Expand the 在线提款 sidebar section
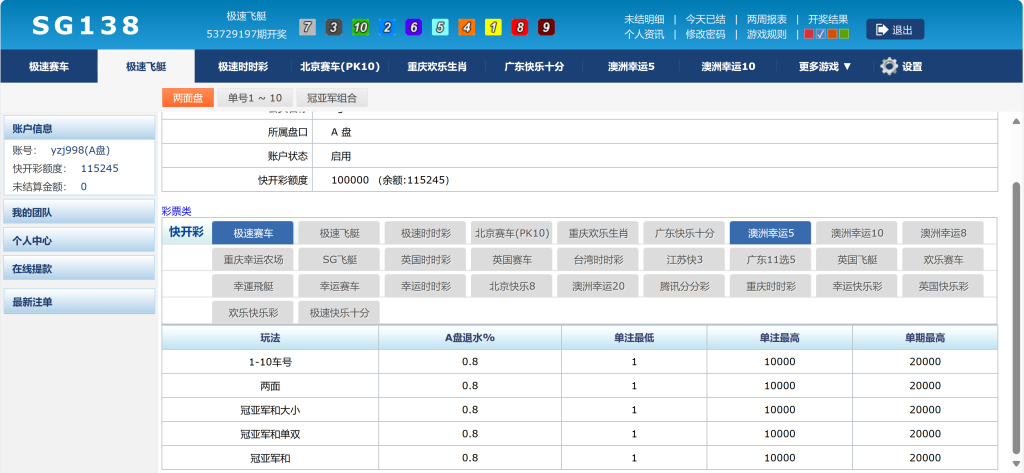The image size is (1024, 473). click(x=80, y=269)
